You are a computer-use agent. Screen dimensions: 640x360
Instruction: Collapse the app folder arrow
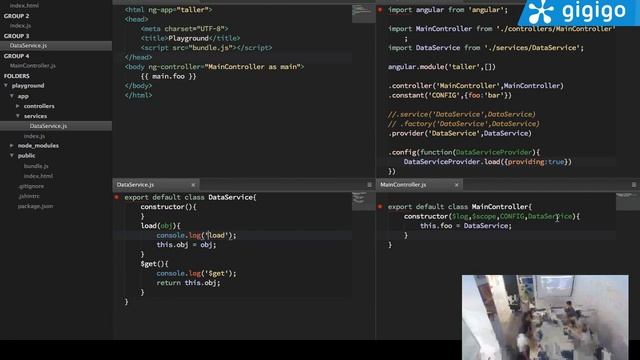(x=12, y=96)
